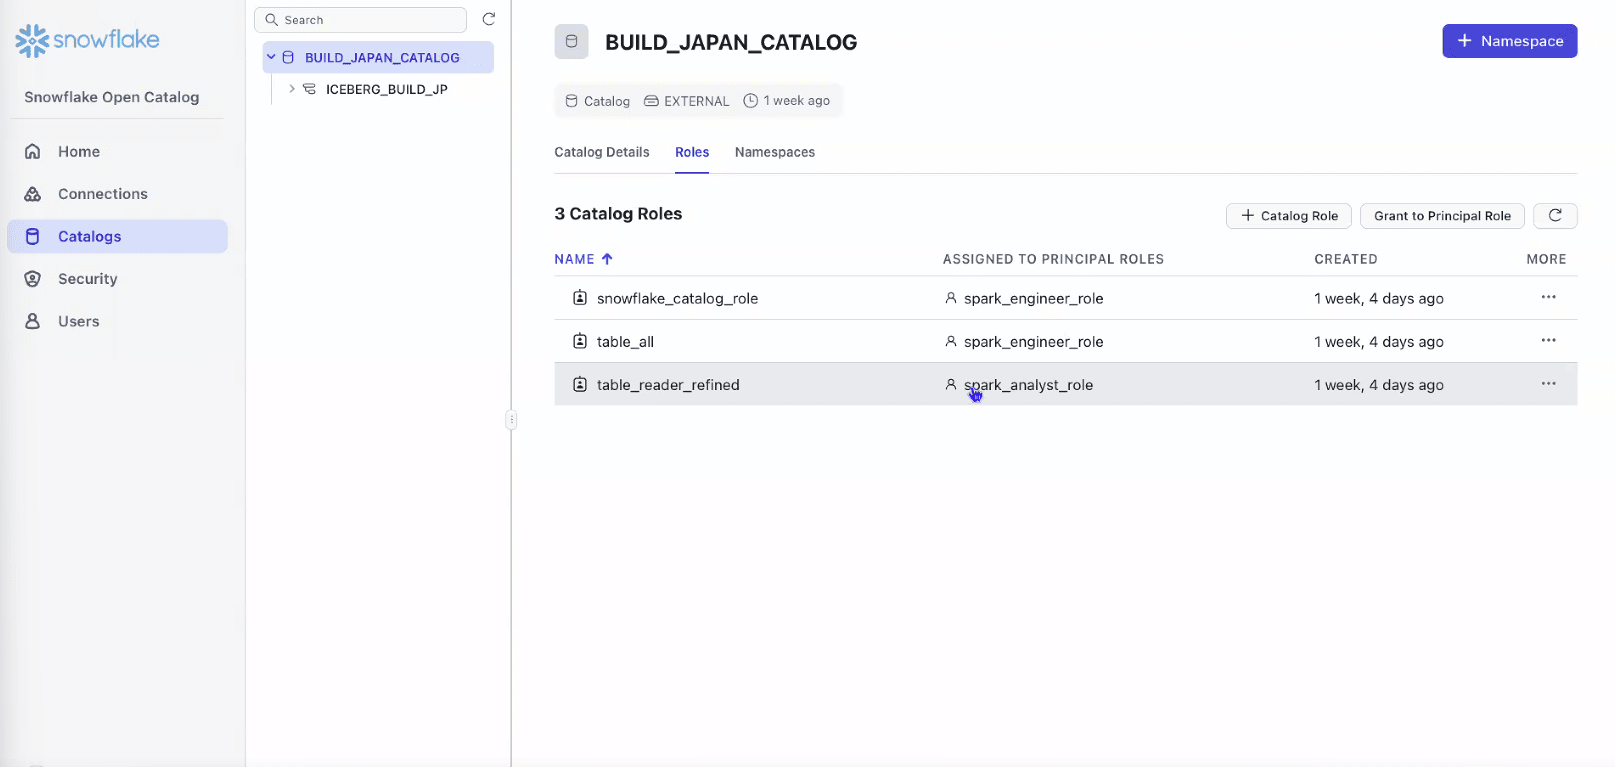Click the 1 week ago timestamp
This screenshot has width=1615, height=767.
797,101
